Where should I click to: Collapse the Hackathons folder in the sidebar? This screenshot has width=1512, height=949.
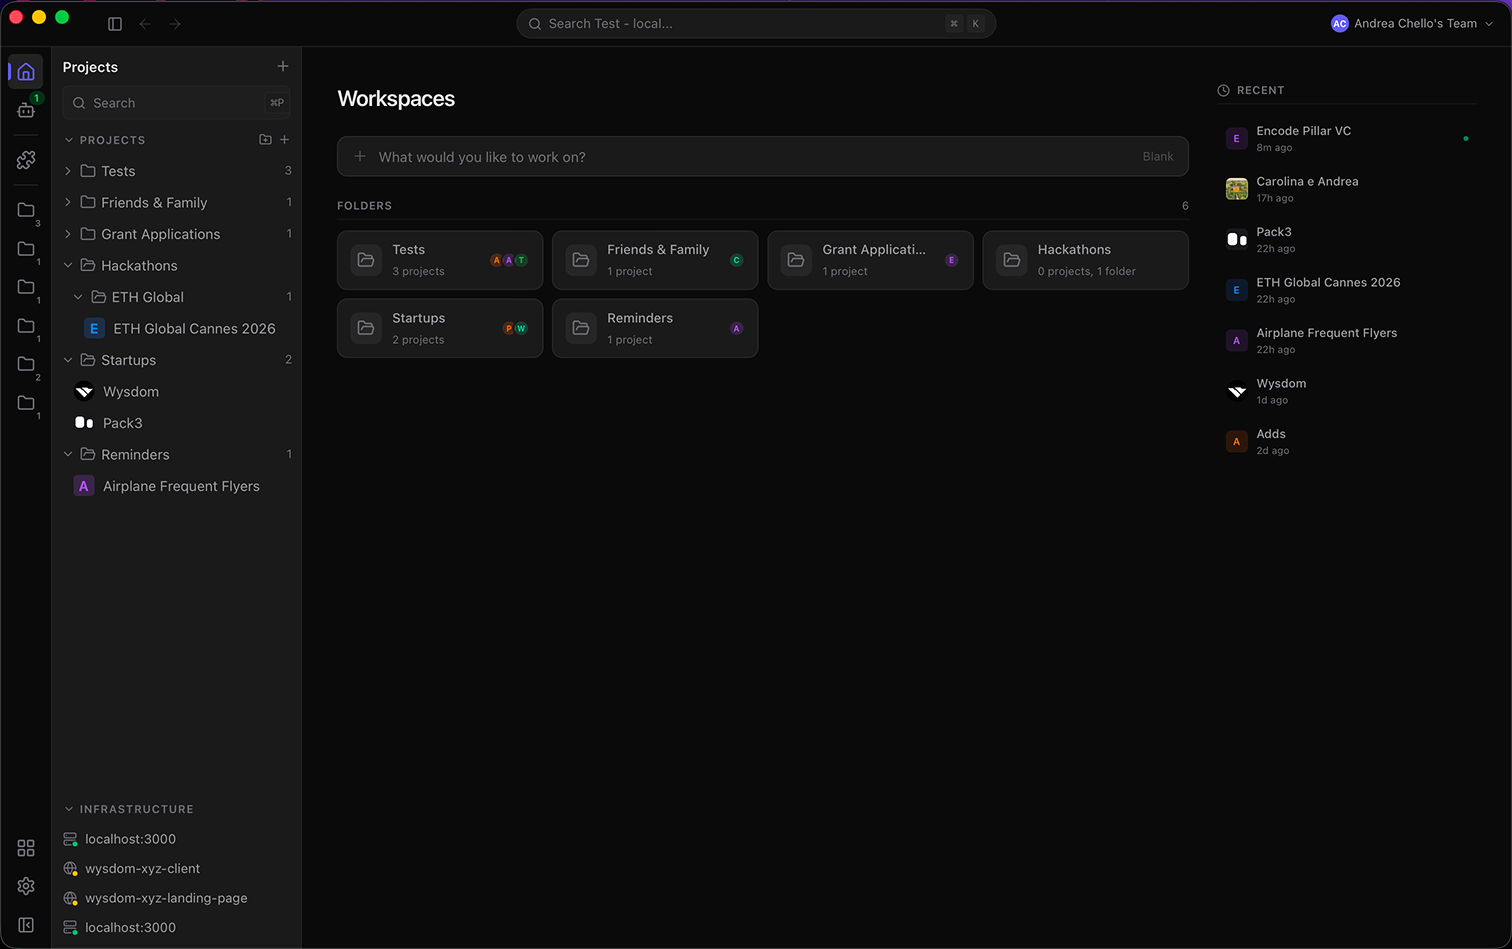(x=67, y=265)
